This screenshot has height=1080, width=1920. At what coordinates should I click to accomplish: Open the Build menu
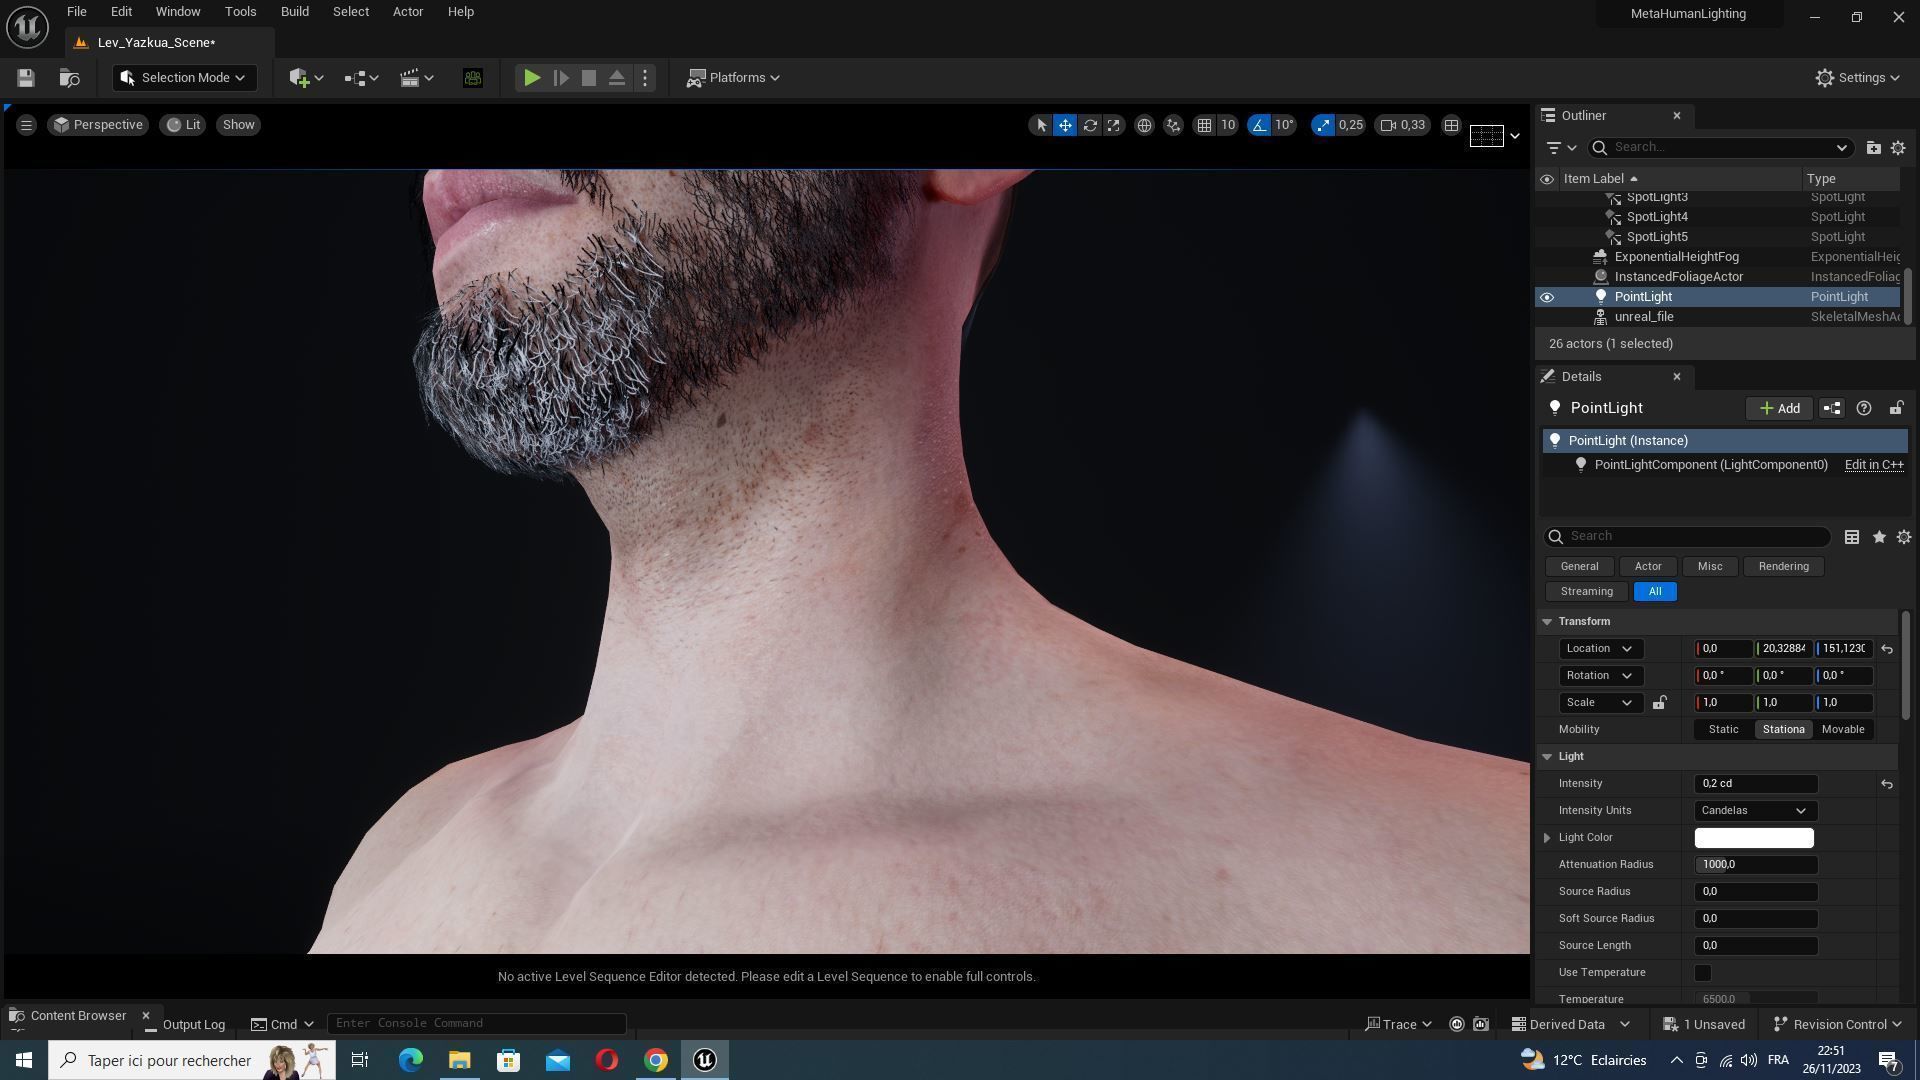coord(294,12)
